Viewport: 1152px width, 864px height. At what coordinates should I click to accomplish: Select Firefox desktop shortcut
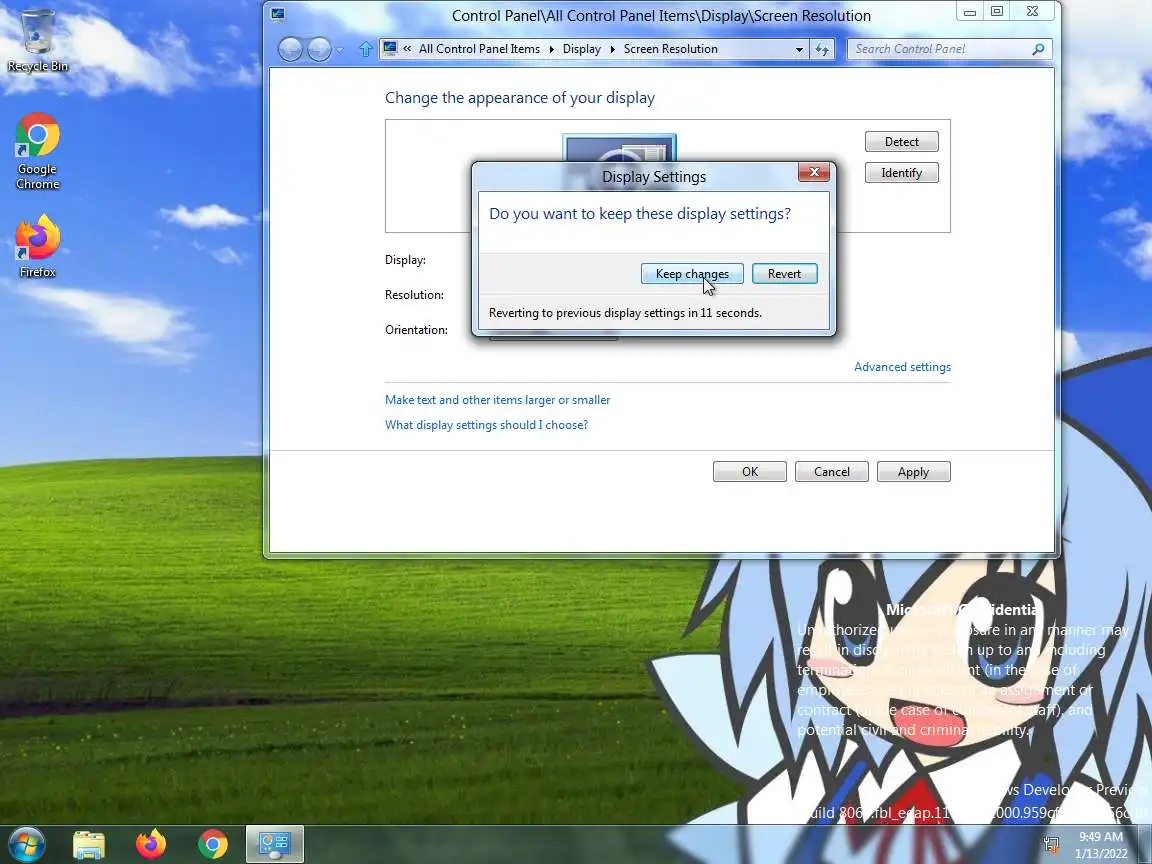tap(37, 246)
